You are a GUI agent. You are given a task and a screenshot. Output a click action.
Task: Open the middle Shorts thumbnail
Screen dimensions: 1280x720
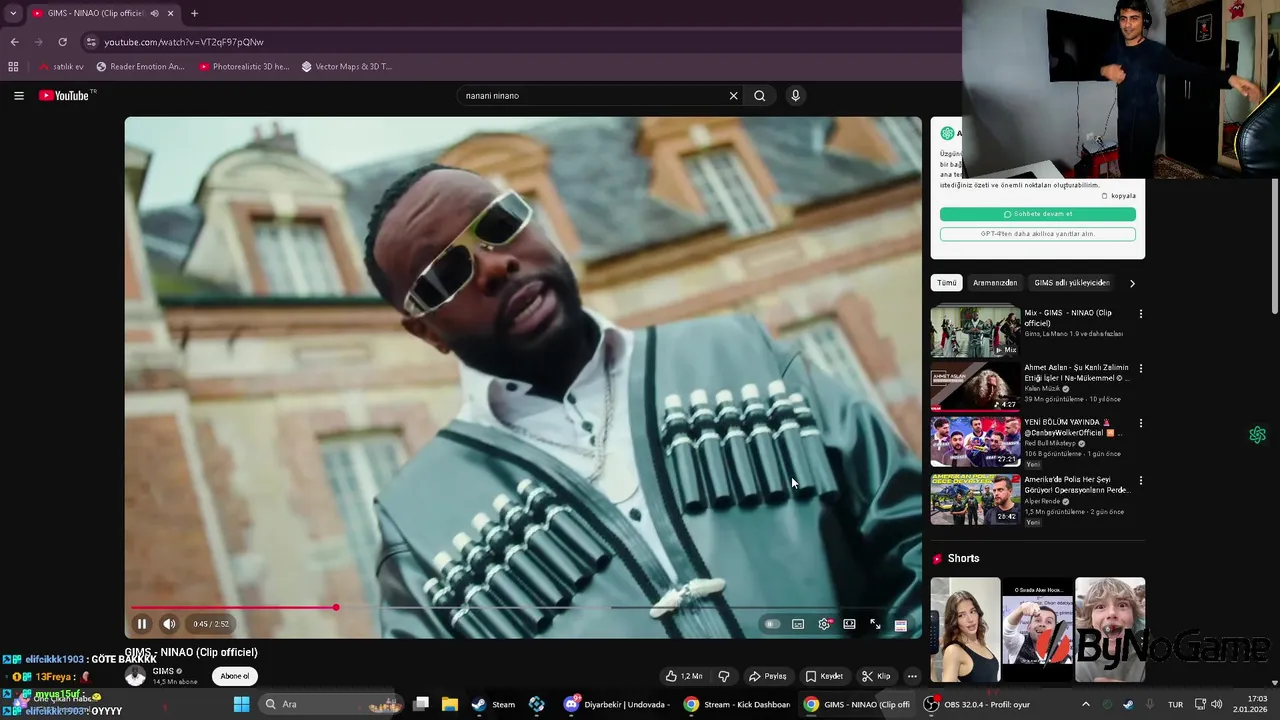click(1037, 630)
